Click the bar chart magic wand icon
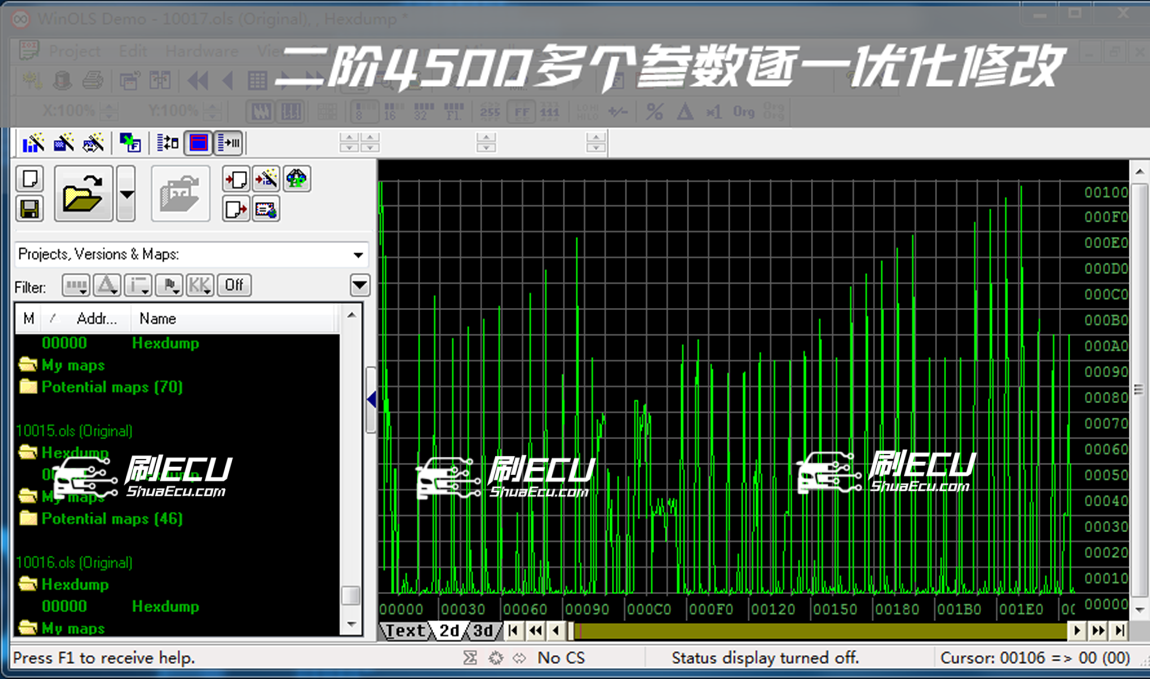1150x679 pixels. 33,143
